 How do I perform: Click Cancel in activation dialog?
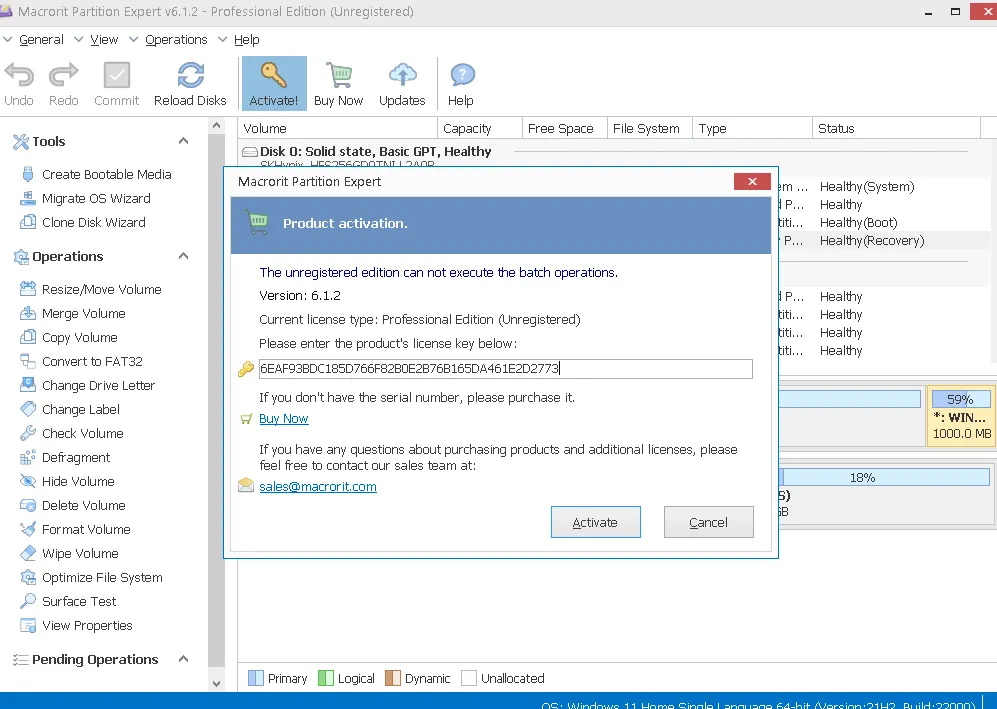(709, 522)
